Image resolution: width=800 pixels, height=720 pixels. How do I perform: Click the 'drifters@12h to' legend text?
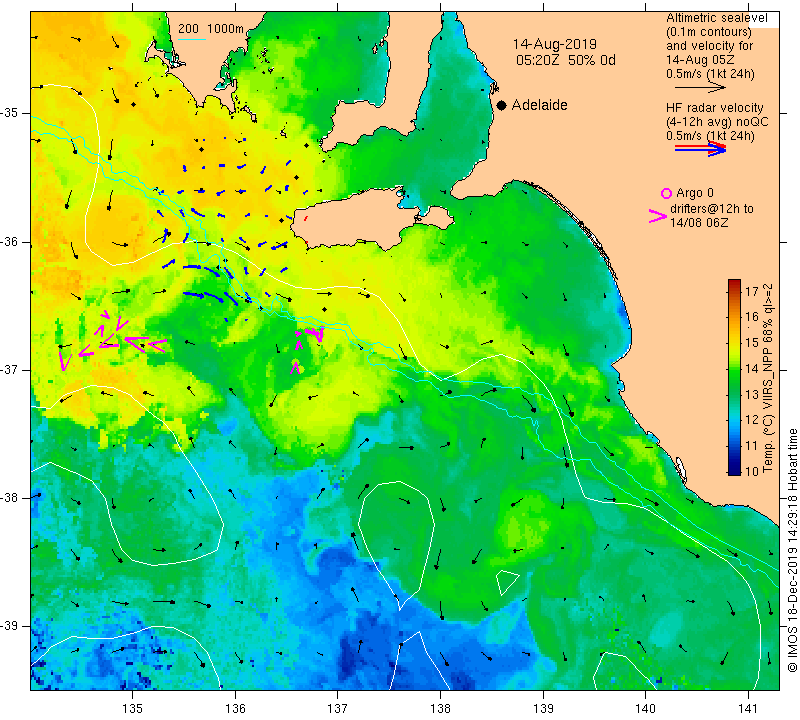pyautogui.click(x=711, y=209)
